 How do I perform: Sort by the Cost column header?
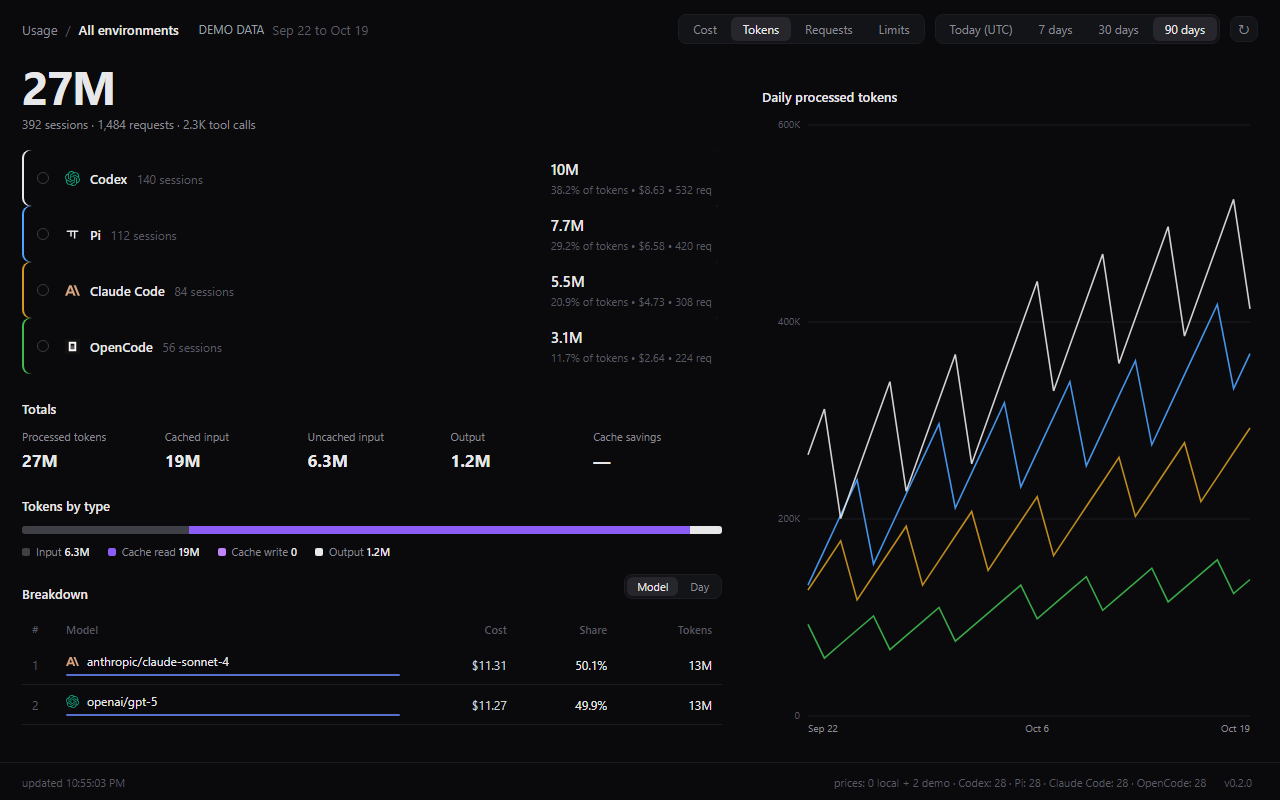tap(495, 630)
